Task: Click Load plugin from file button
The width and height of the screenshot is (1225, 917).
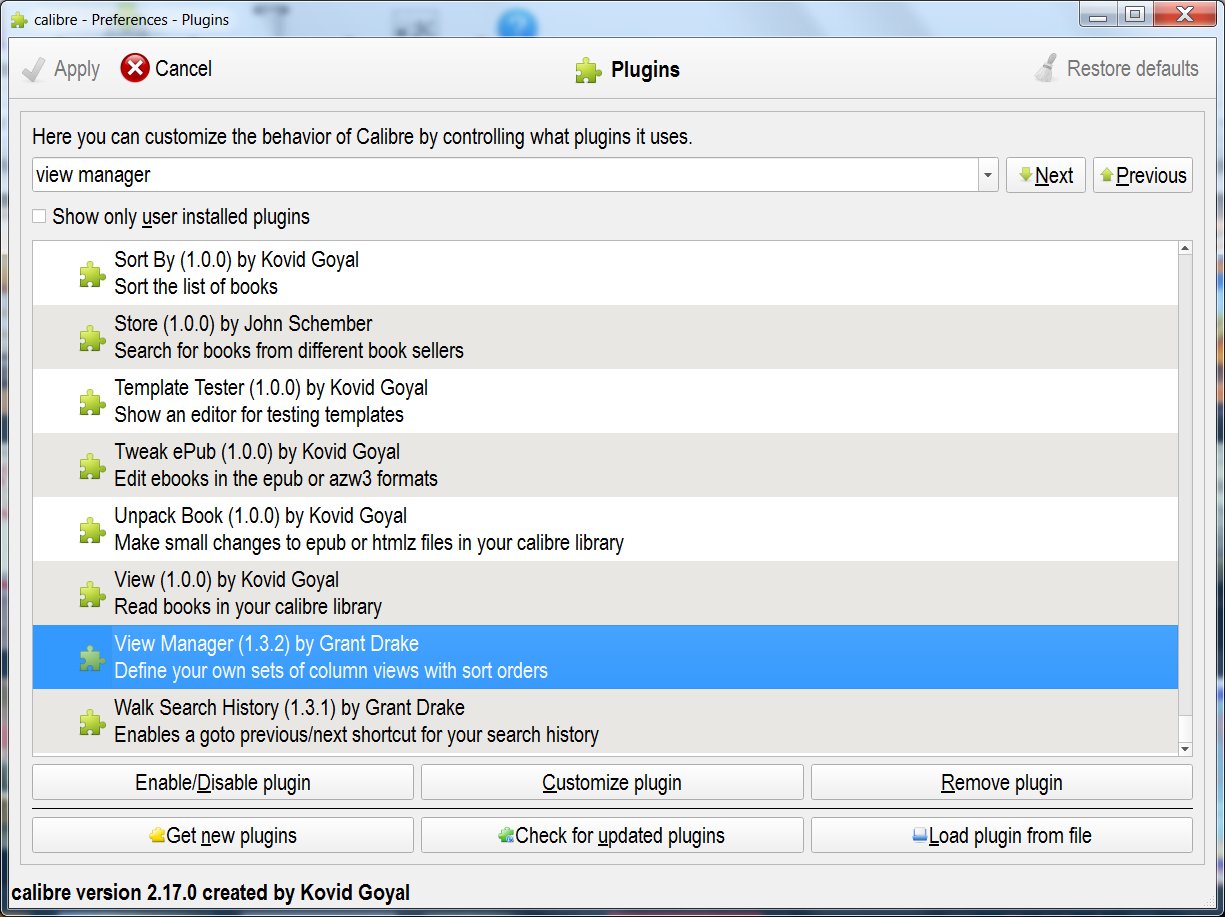Action: (x=1002, y=835)
